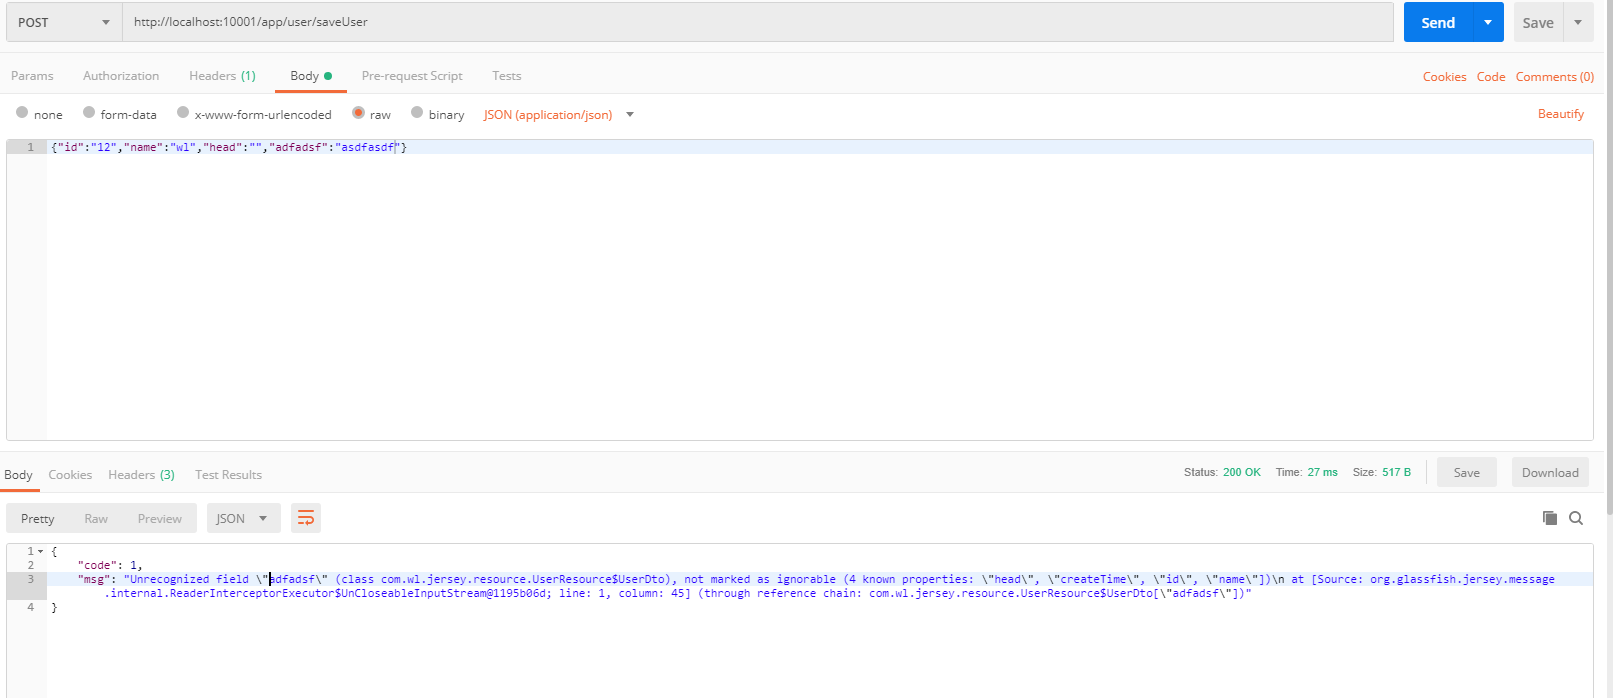The height and width of the screenshot is (698, 1616).
Task: Open the Code link
Action: pyautogui.click(x=1491, y=77)
